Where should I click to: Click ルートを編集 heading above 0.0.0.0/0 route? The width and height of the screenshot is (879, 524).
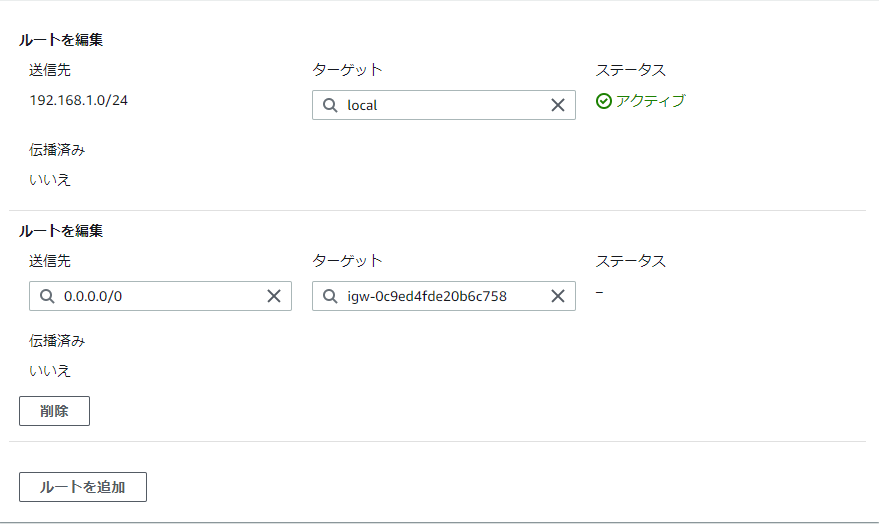61,230
